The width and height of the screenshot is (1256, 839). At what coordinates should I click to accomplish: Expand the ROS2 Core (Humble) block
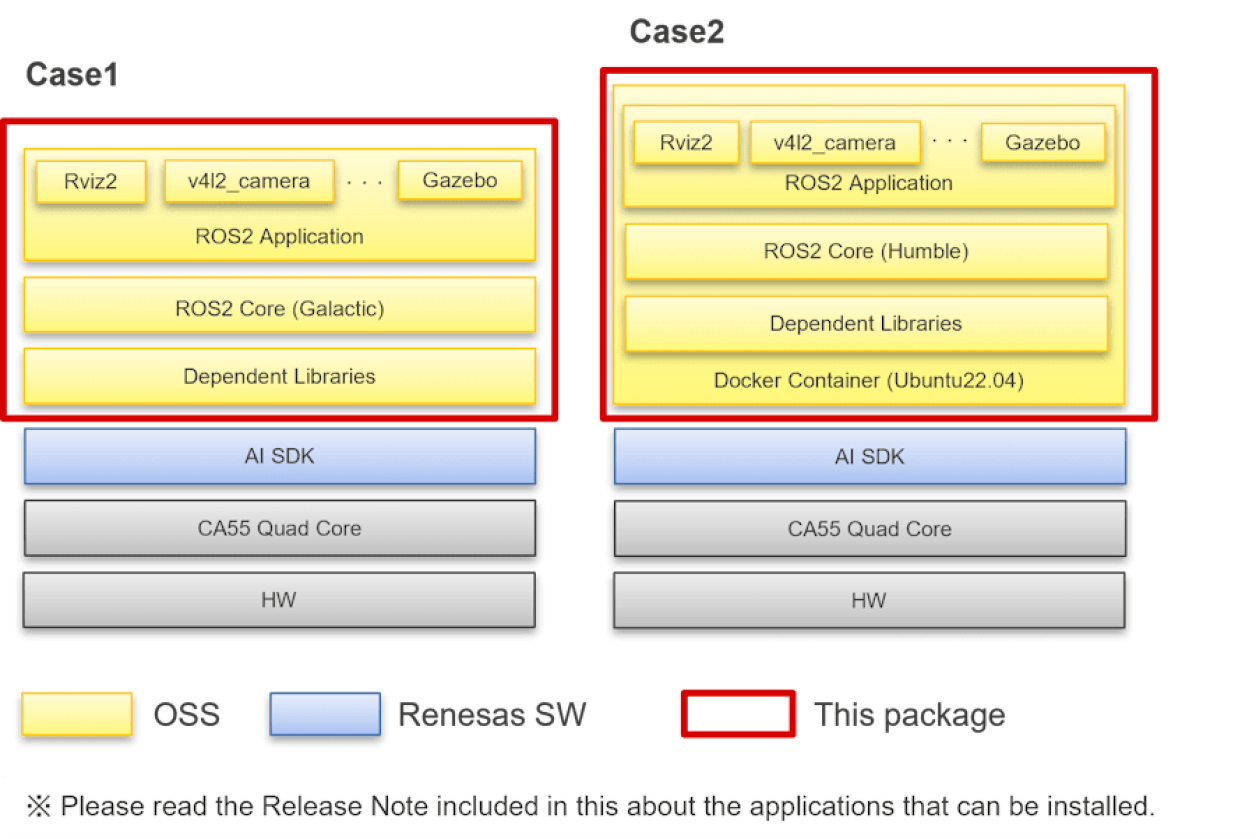[x=866, y=251]
